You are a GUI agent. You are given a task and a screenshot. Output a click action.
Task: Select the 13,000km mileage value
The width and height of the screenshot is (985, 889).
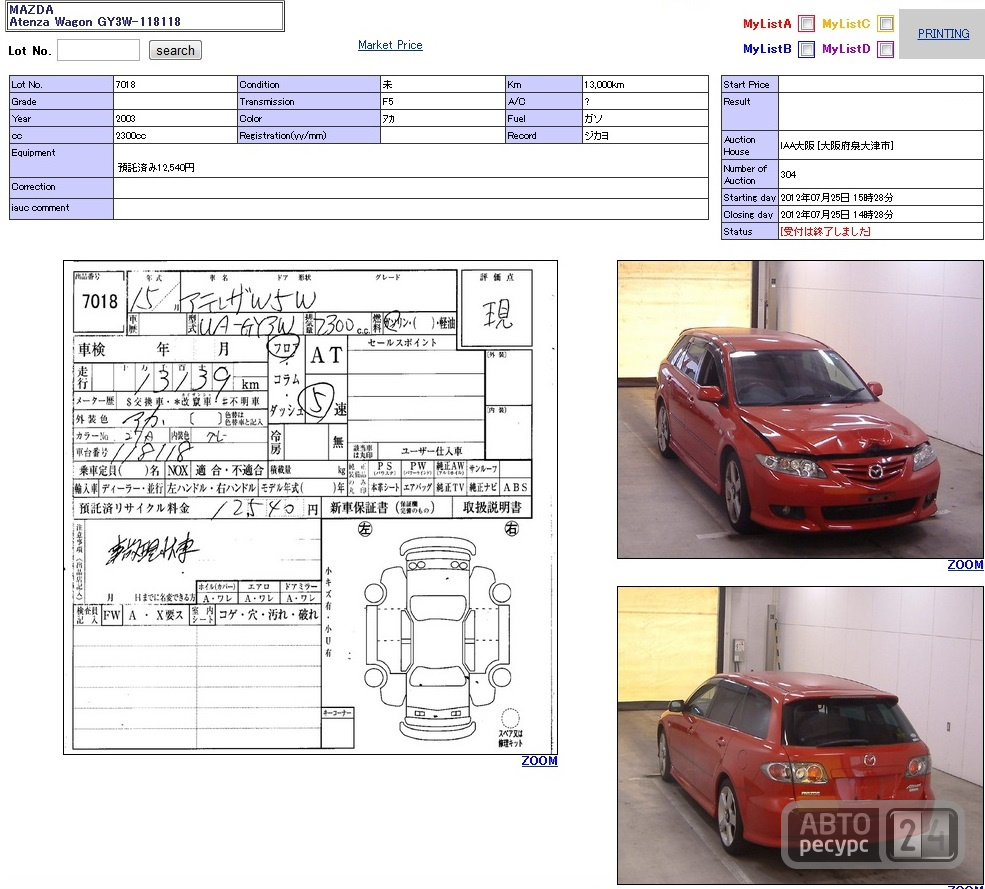[604, 84]
